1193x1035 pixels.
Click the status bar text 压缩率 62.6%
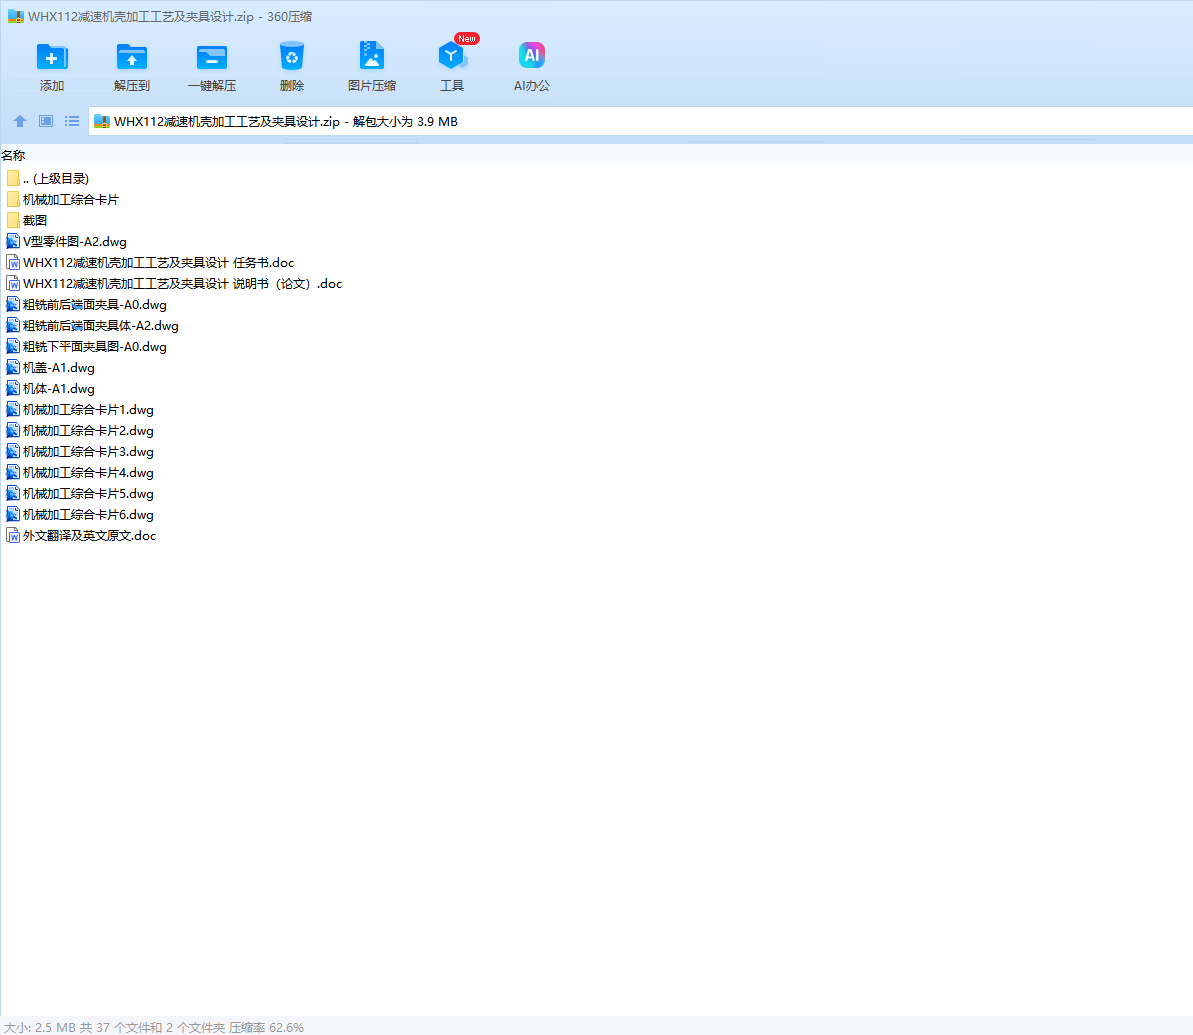tap(266, 1027)
